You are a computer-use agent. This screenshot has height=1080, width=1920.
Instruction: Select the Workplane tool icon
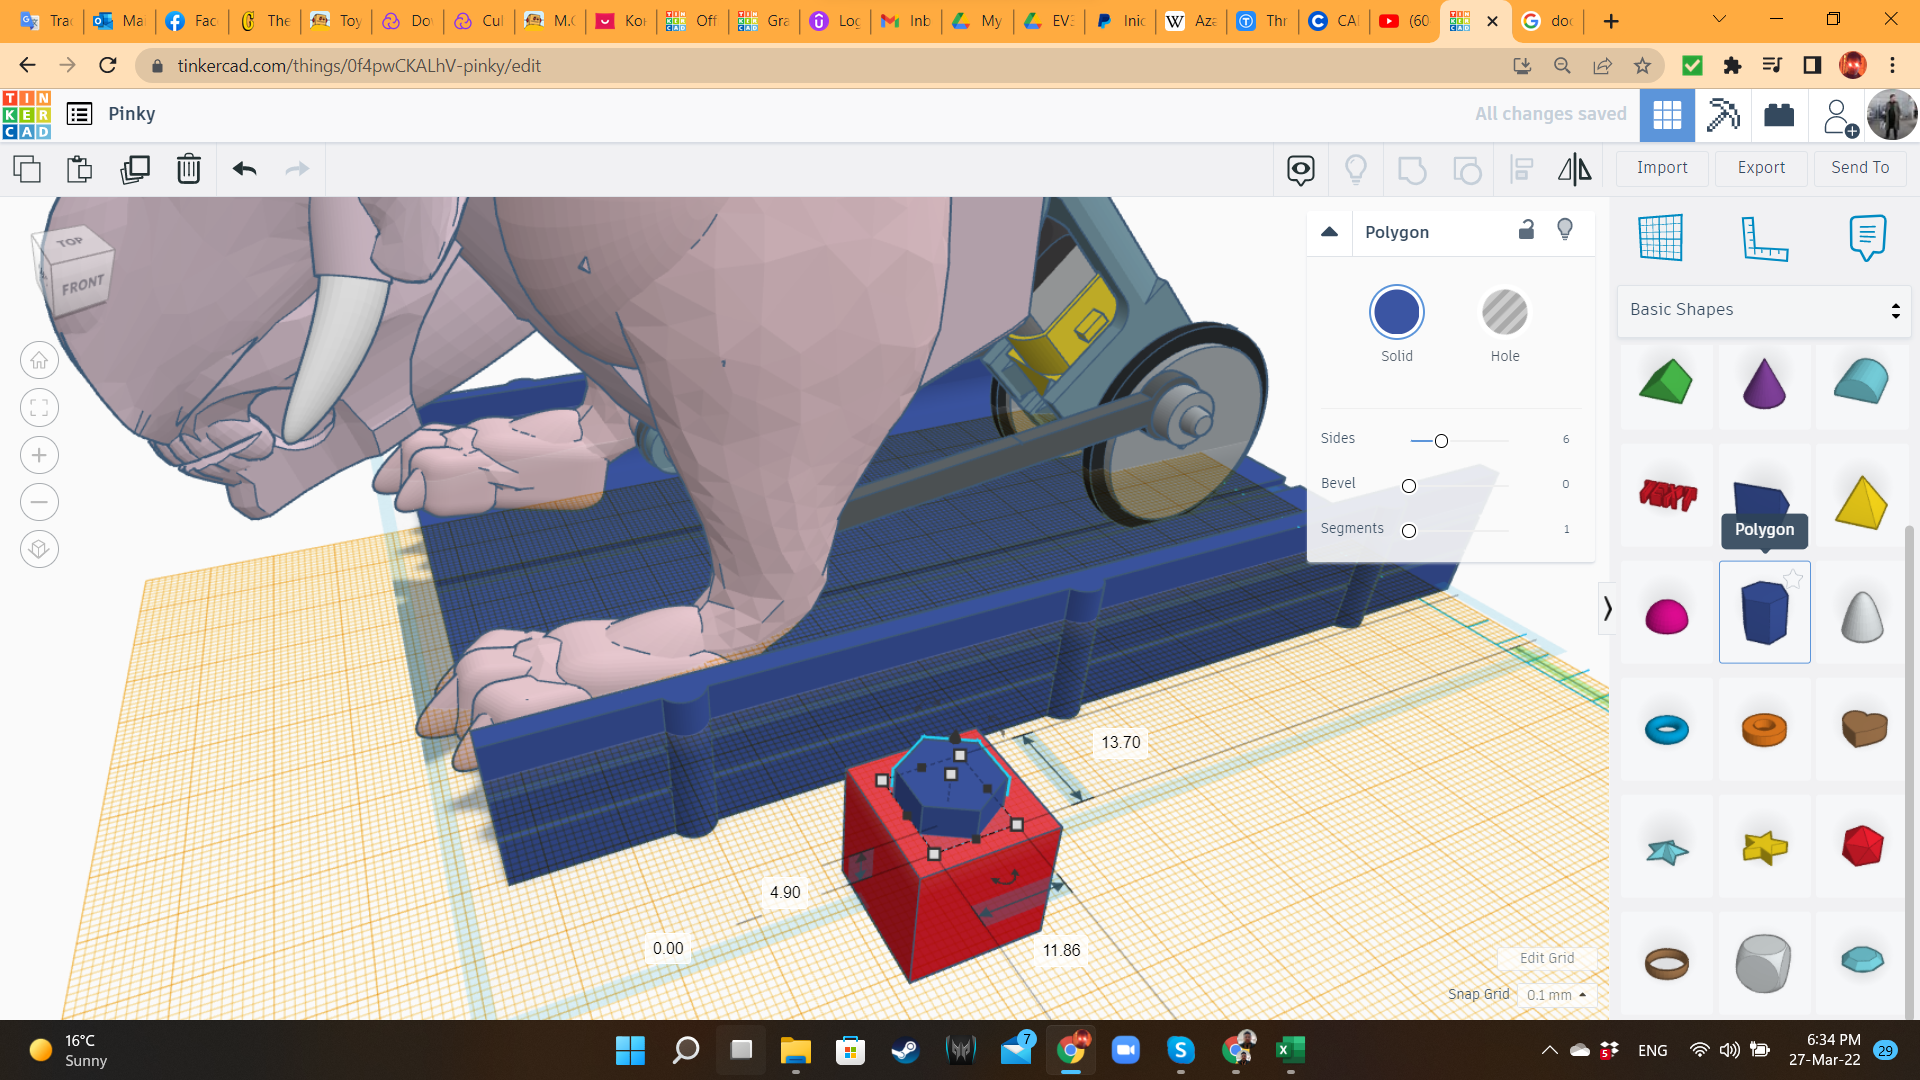(x=1661, y=238)
